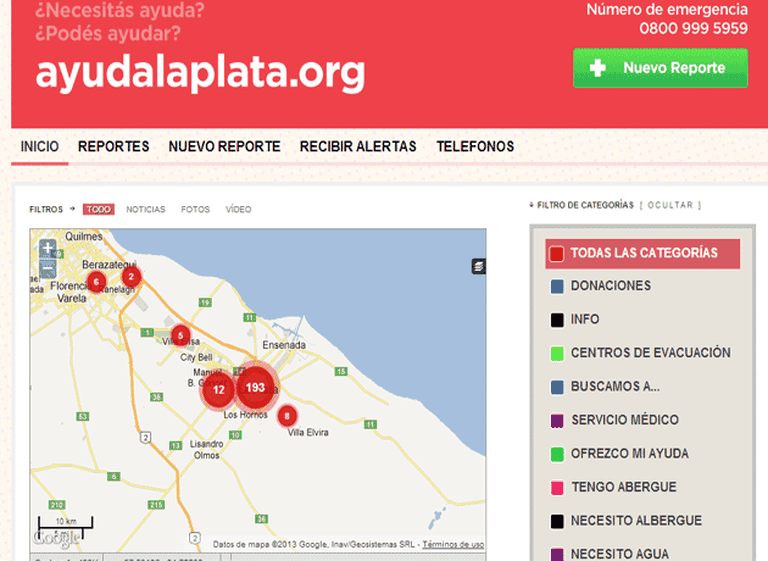Open the Términos de uso map link
The height and width of the screenshot is (561, 768).
[x=453, y=544]
